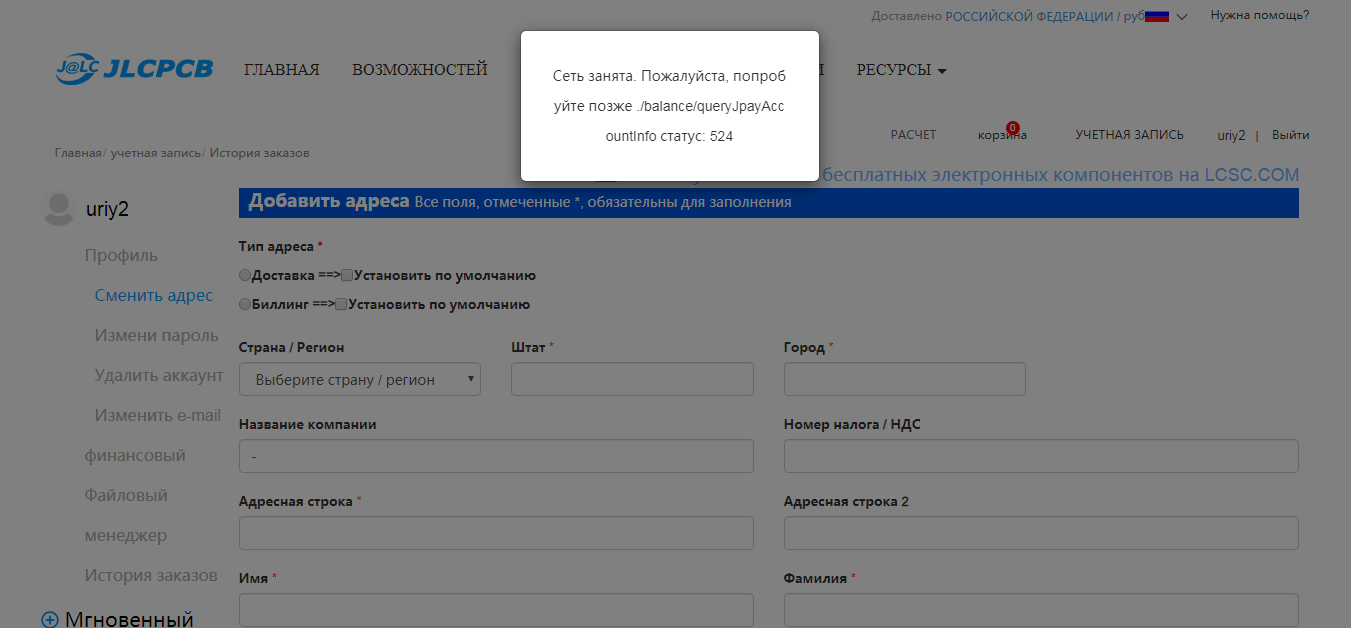Image resolution: width=1351 pixels, height=628 pixels.
Task: Click the Сеть занята error message popup
Action: coord(670,106)
